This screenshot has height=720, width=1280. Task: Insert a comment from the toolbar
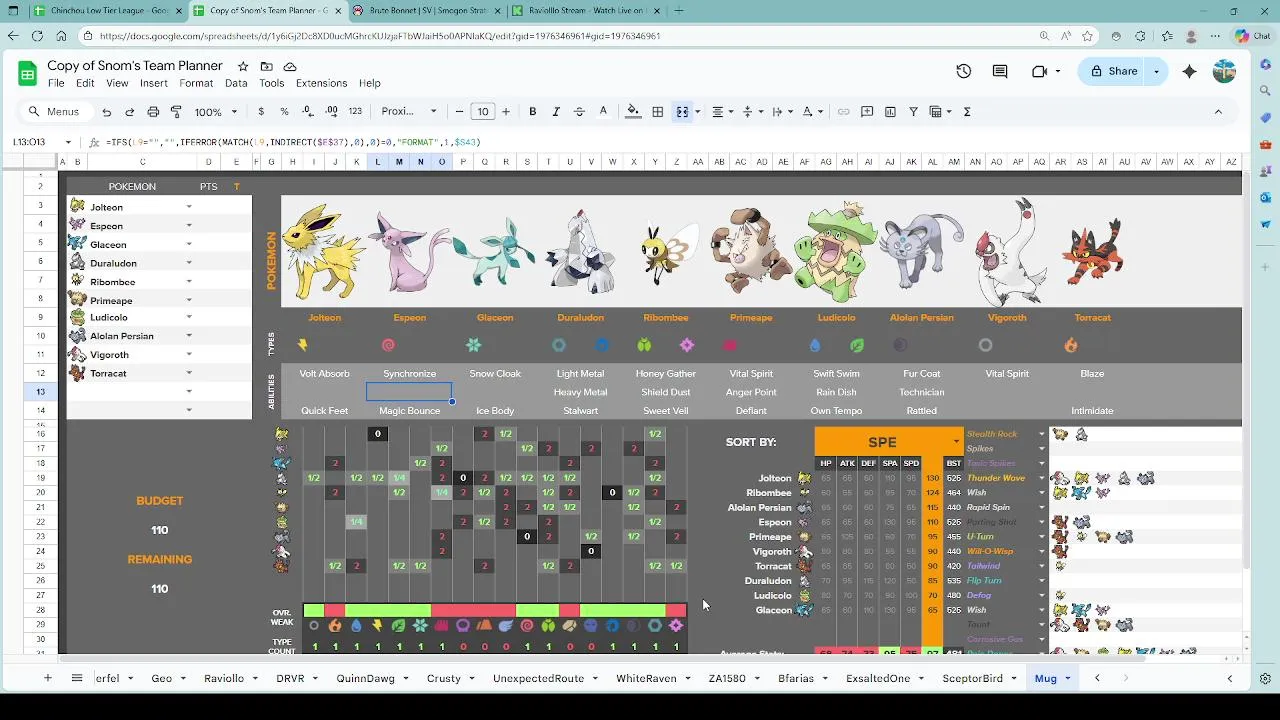pos(867,112)
